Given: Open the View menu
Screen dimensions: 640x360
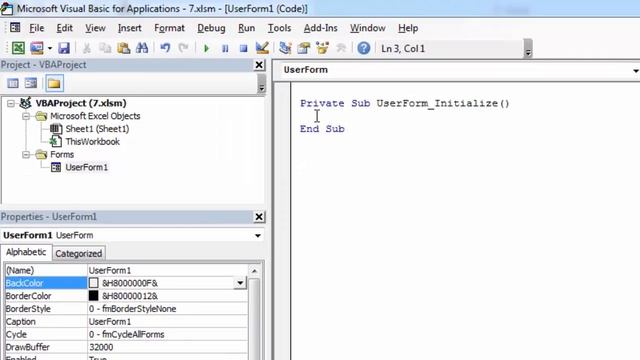Looking at the screenshot, I should (x=95, y=28).
